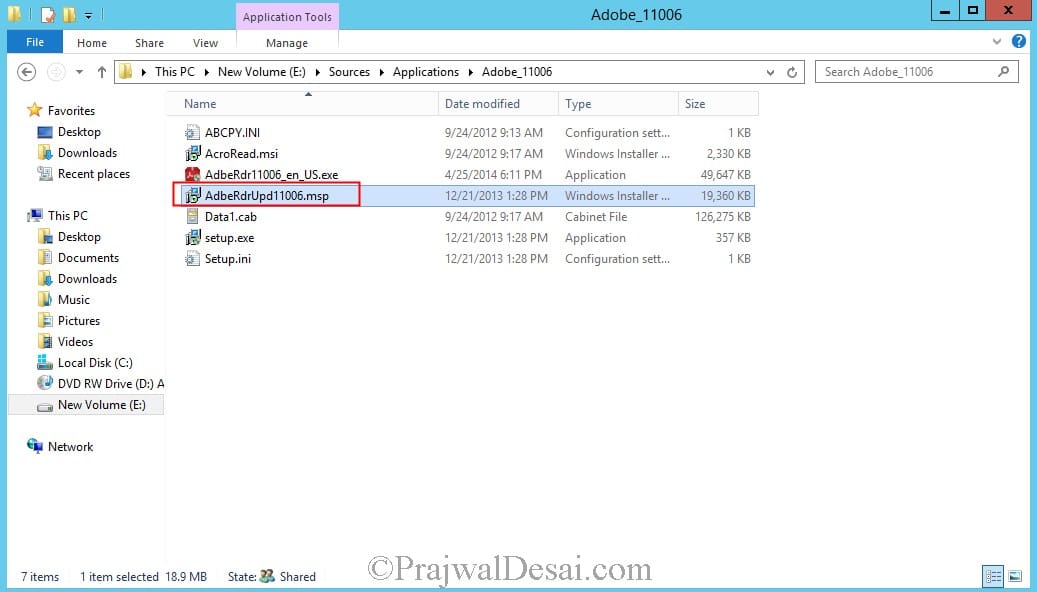Expand breadcrumb arrow after Applications
Image resolution: width=1037 pixels, height=592 pixels.
[471, 72]
